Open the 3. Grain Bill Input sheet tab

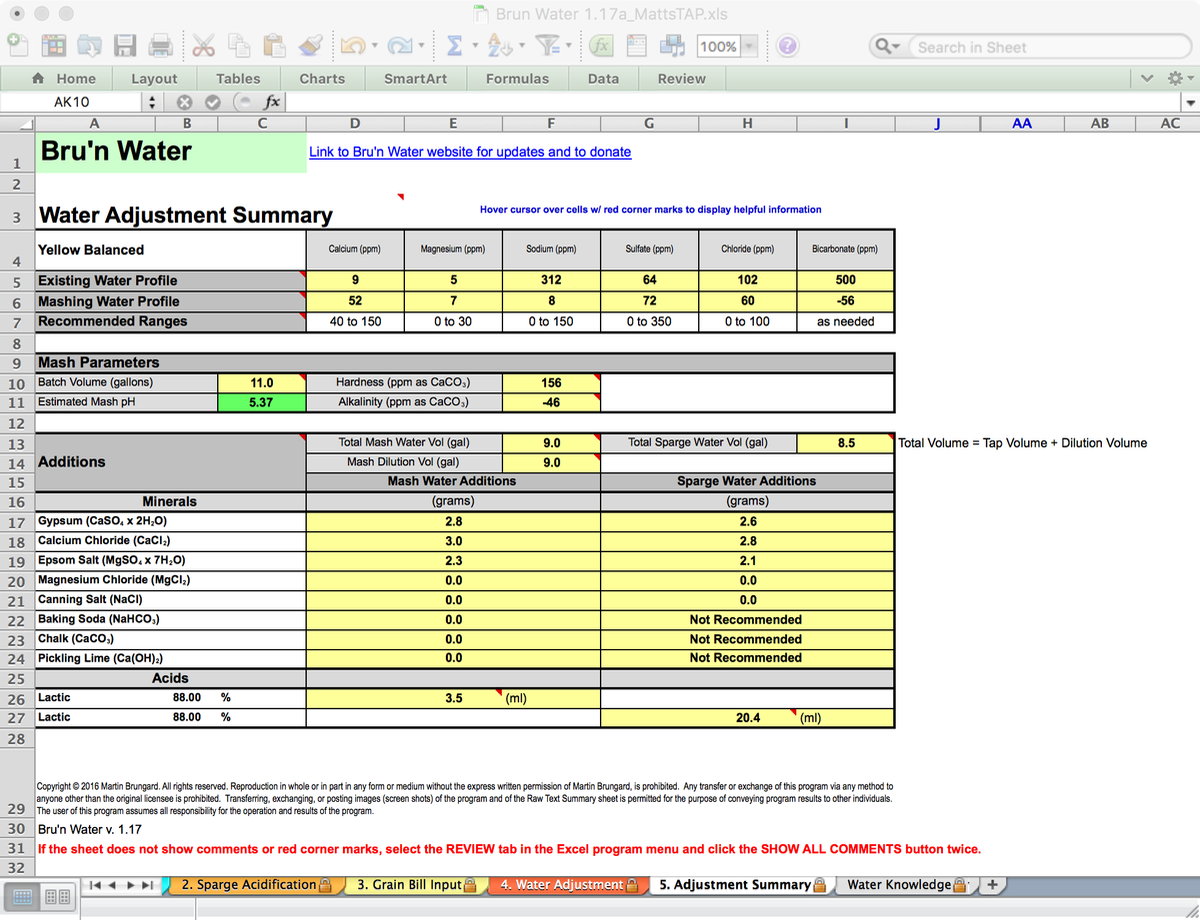pos(411,884)
